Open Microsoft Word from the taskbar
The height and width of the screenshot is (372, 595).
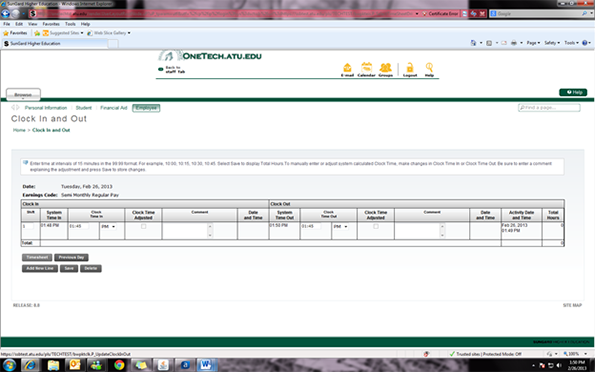click(206, 365)
